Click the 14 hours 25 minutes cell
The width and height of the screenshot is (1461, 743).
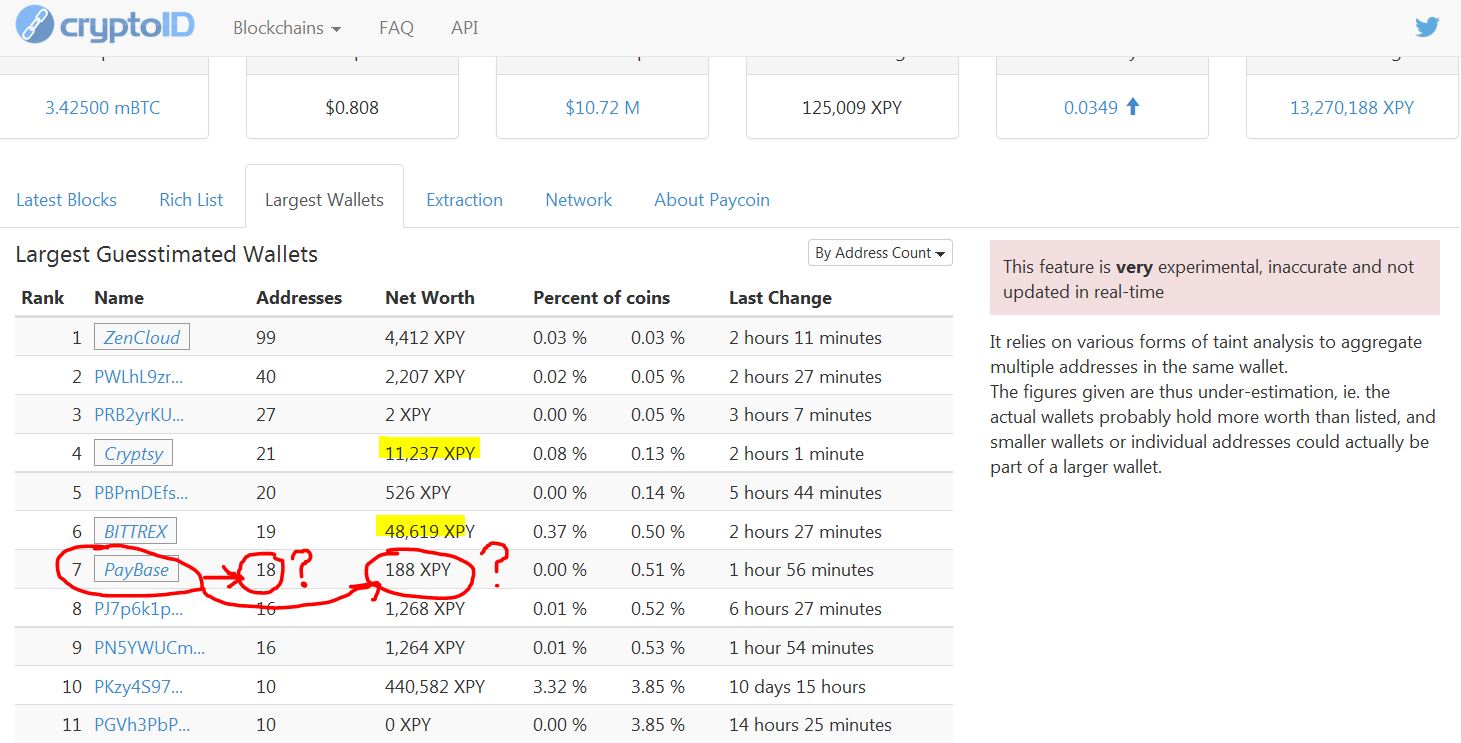click(810, 724)
